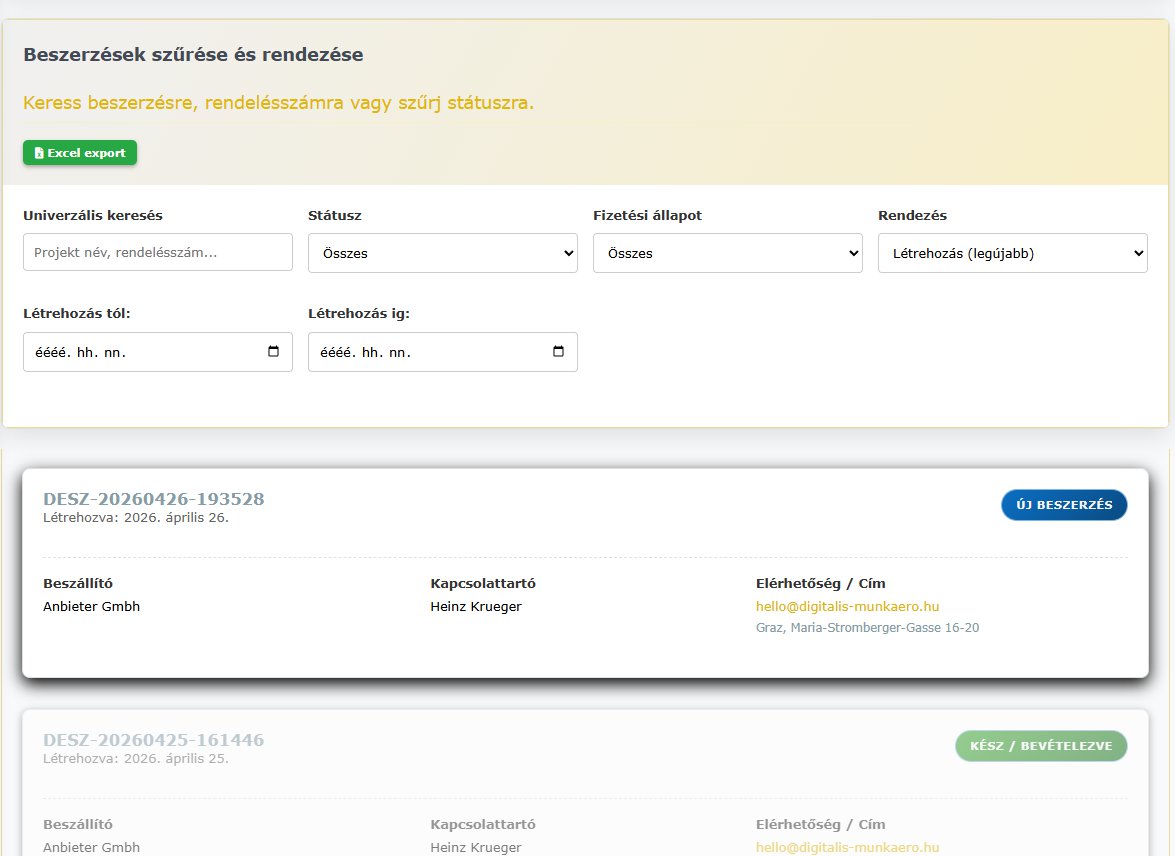Image resolution: width=1175 pixels, height=856 pixels.
Task: Click the KÉSZ / BEVÉTELEZVE status badge
Action: tap(1041, 746)
